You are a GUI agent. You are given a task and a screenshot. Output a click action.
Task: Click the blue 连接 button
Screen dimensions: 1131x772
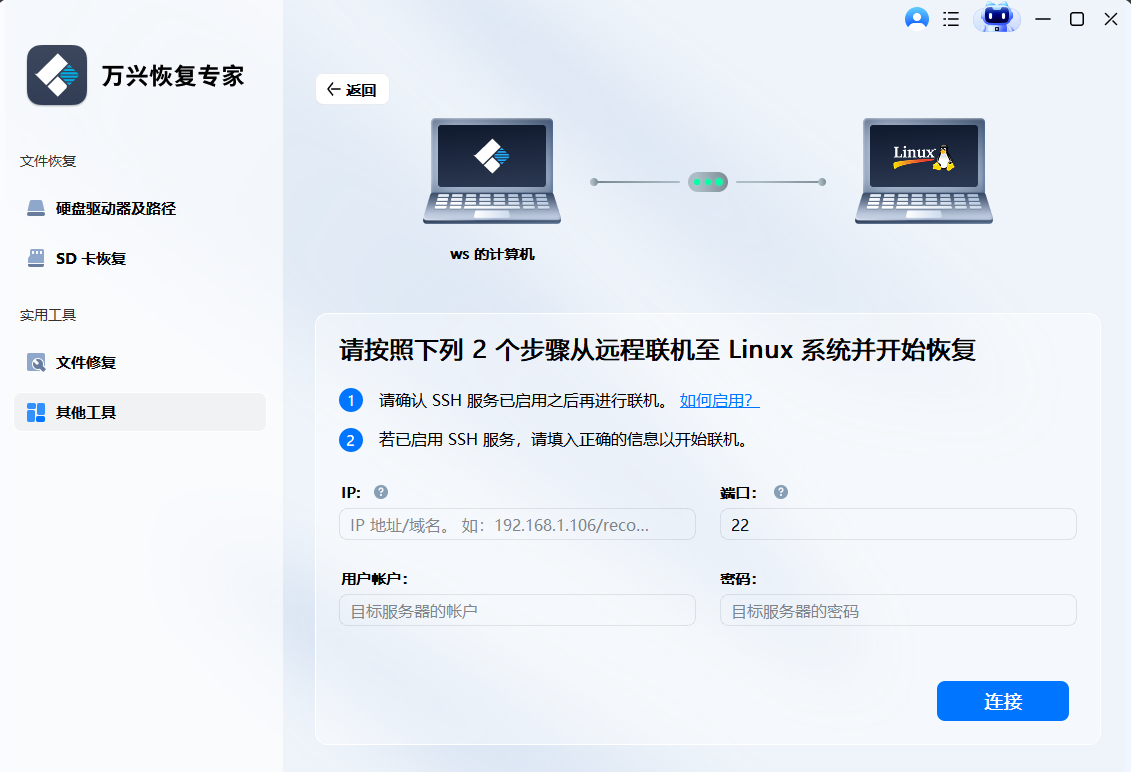tap(1003, 701)
